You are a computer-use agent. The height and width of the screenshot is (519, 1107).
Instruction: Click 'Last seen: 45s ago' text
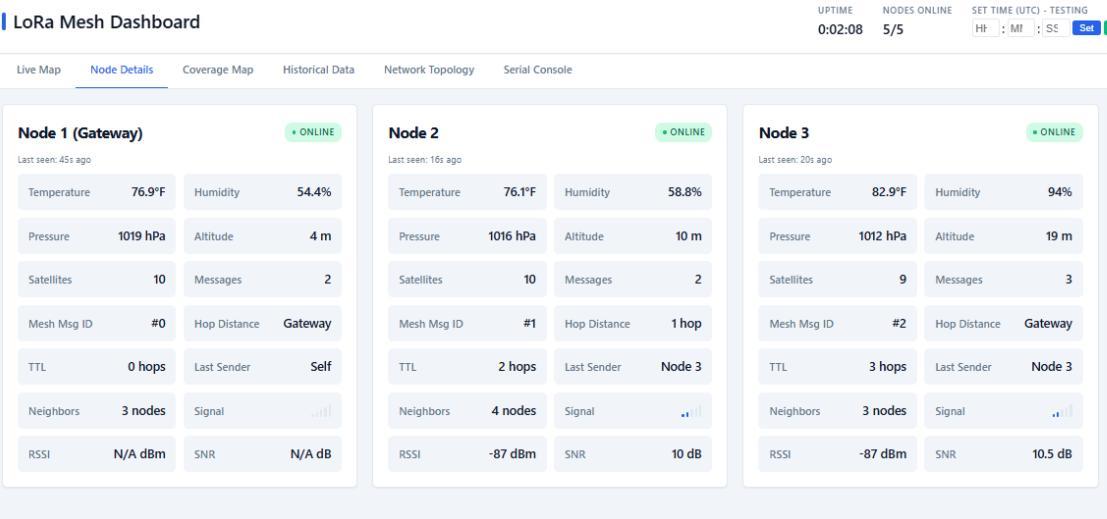[x=54, y=160]
